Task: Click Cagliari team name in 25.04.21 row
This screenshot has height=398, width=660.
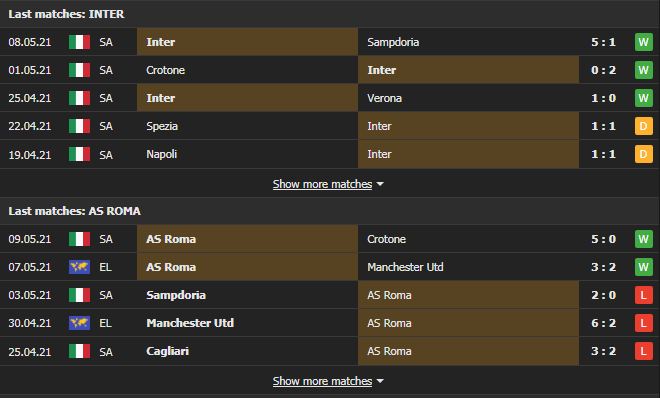Action: pyautogui.click(x=168, y=351)
